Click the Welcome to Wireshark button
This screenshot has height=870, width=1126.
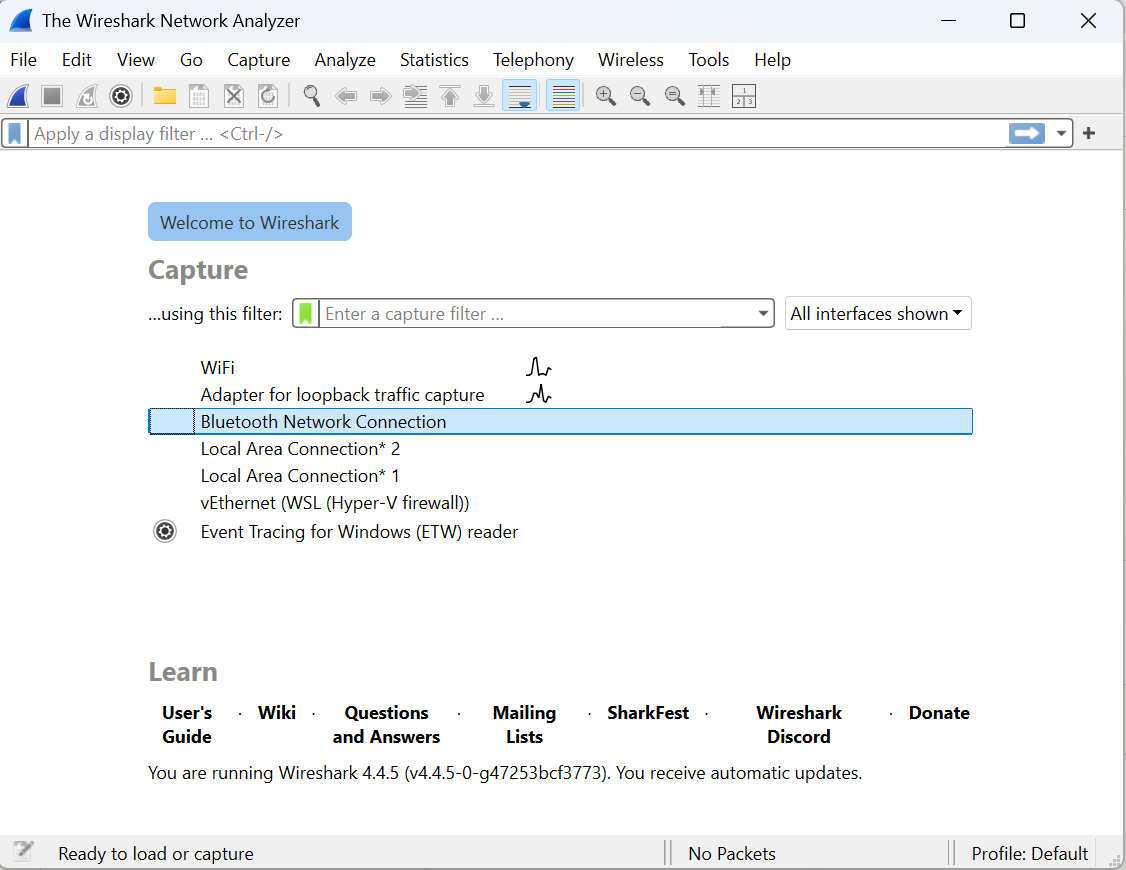(250, 223)
